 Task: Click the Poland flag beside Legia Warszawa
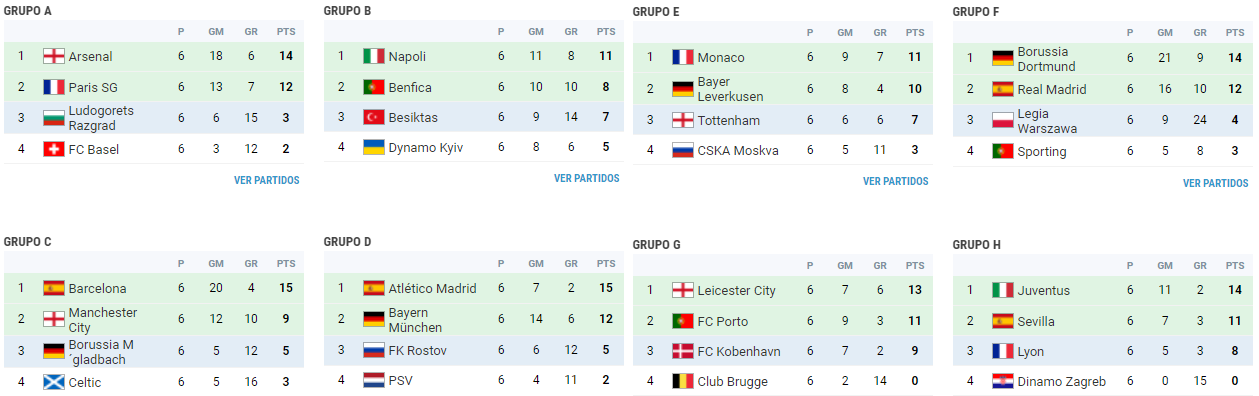(1003, 120)
